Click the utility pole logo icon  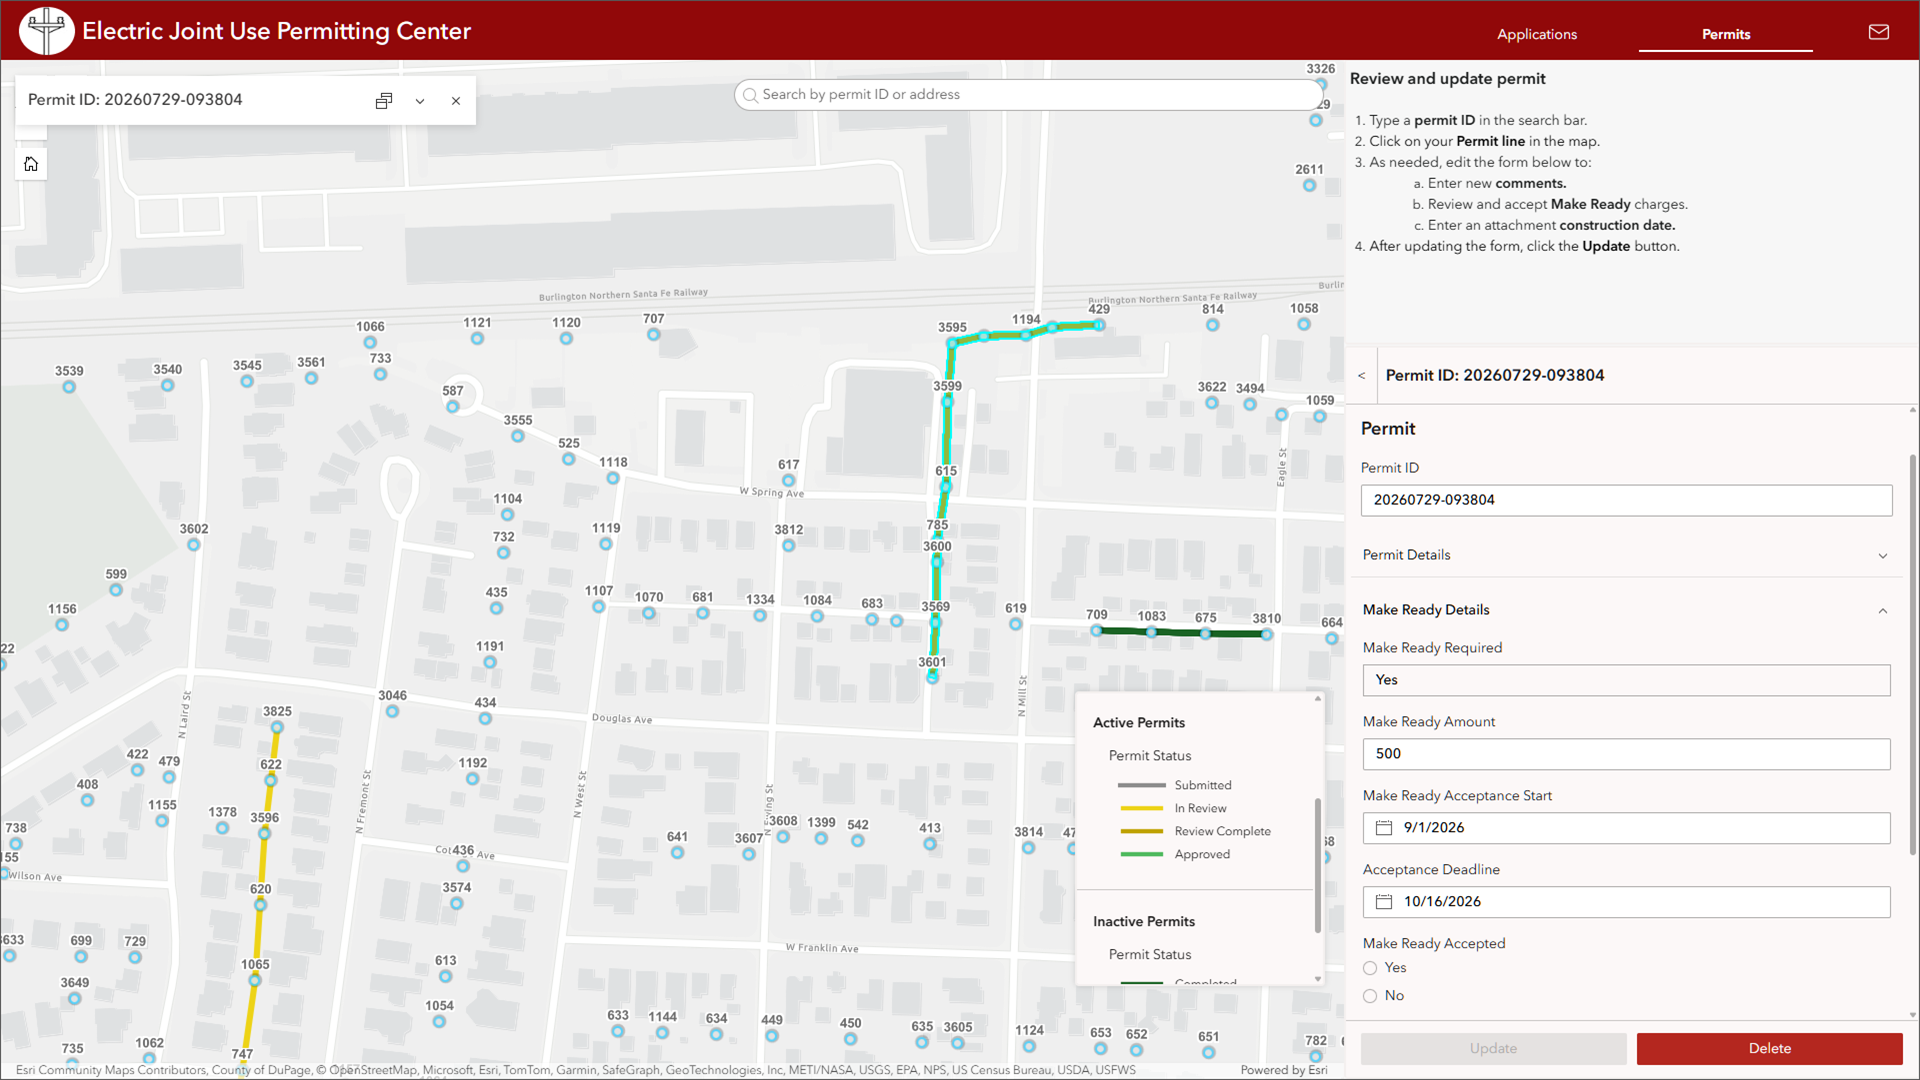(x=46, y=31)
